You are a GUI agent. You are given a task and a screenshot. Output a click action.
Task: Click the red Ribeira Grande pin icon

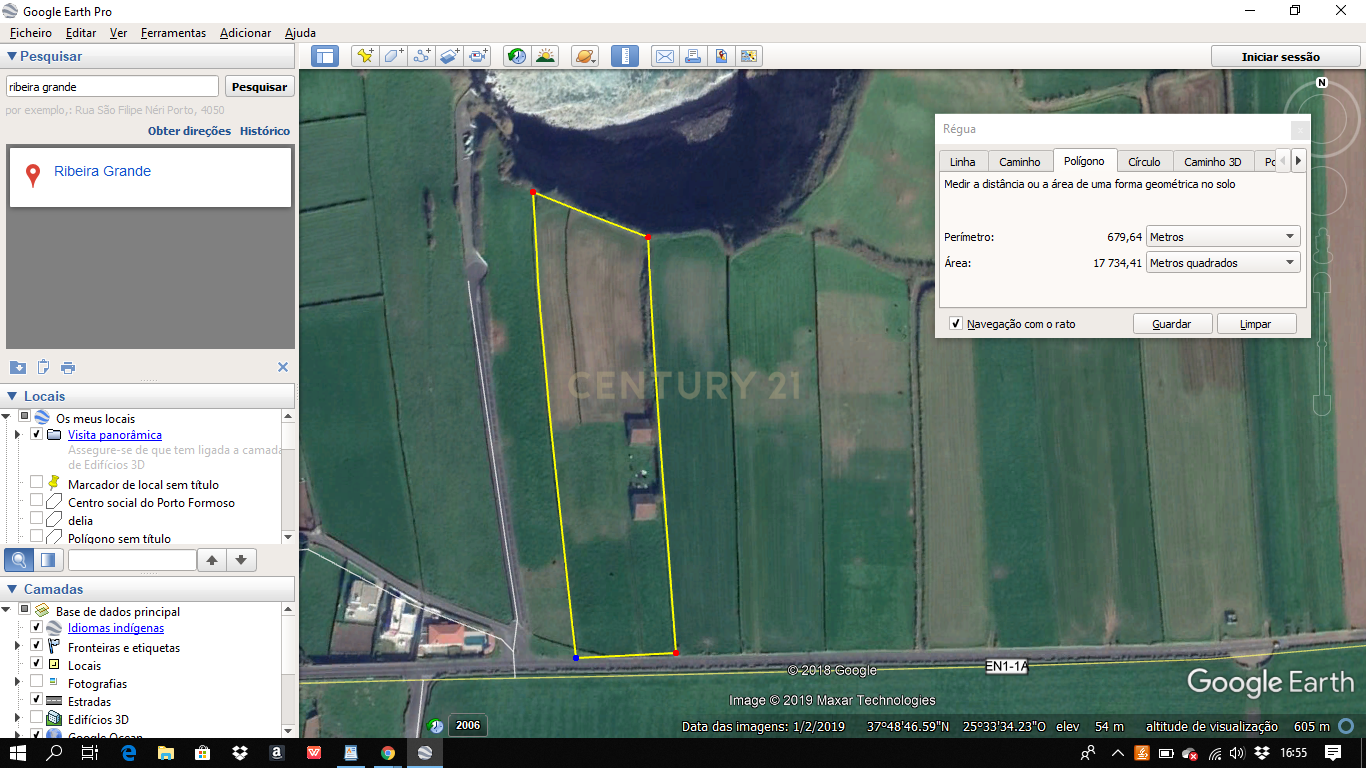[x=33, y=176]
